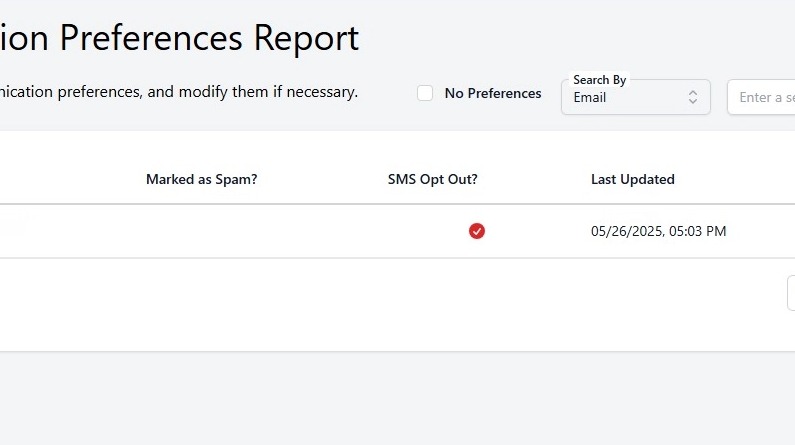Click the Preferences Report page heading
This screenshot has height=445, width=795.
point(180,38)
